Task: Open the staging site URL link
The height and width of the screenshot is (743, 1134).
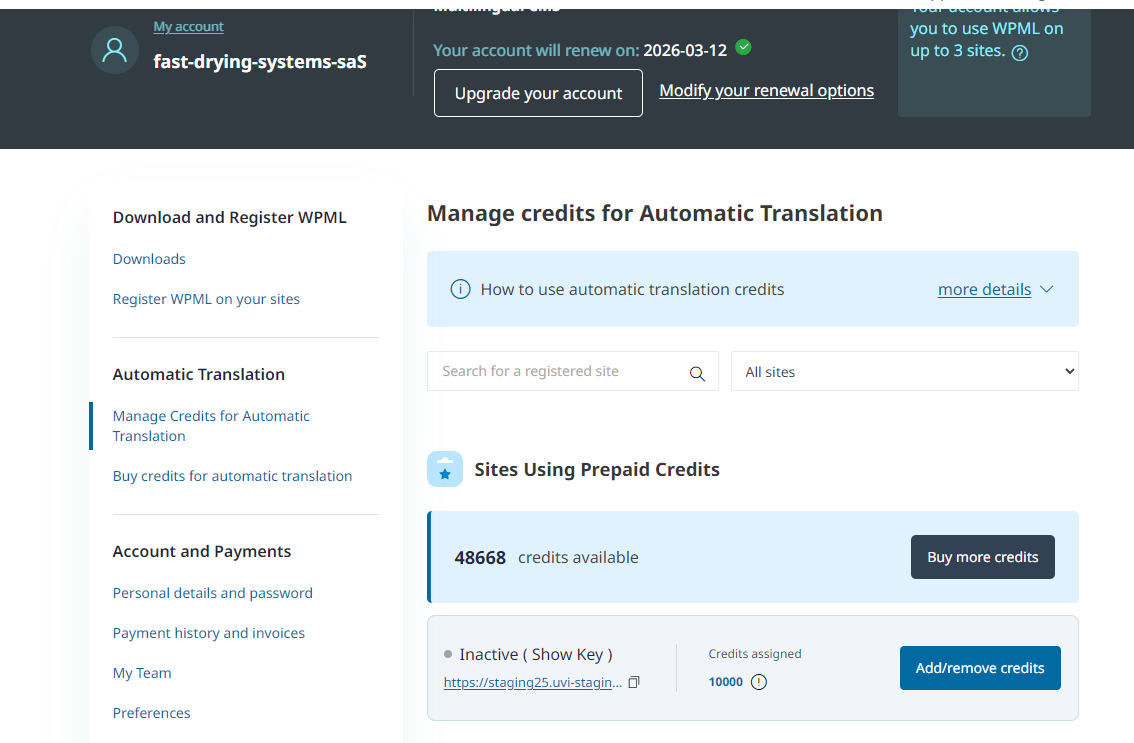Action: tap(533, 682)
